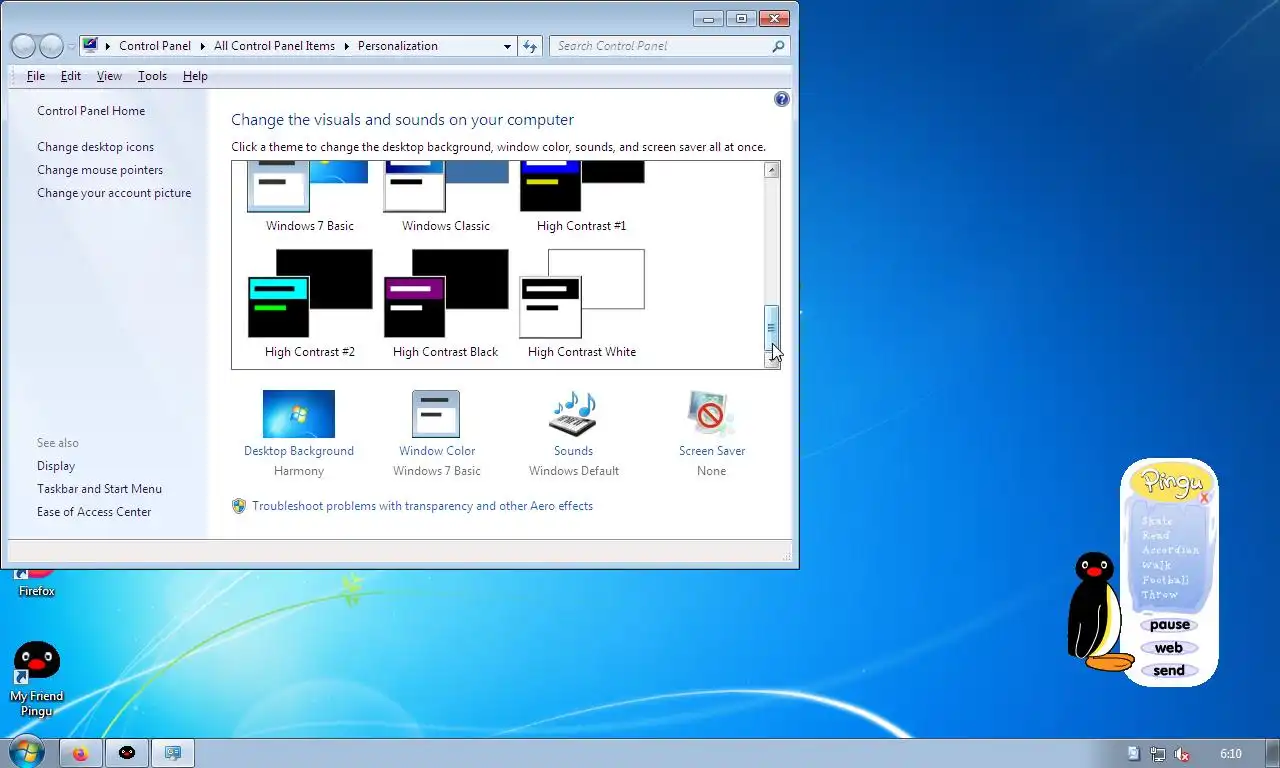Click the Sounds text label
This screenshot has width=1280, height=768.
point(573,451)
